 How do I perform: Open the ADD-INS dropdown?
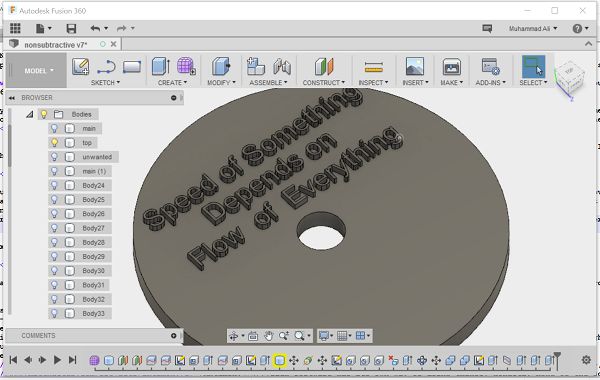pyautogui.click(x=491, y=83)
